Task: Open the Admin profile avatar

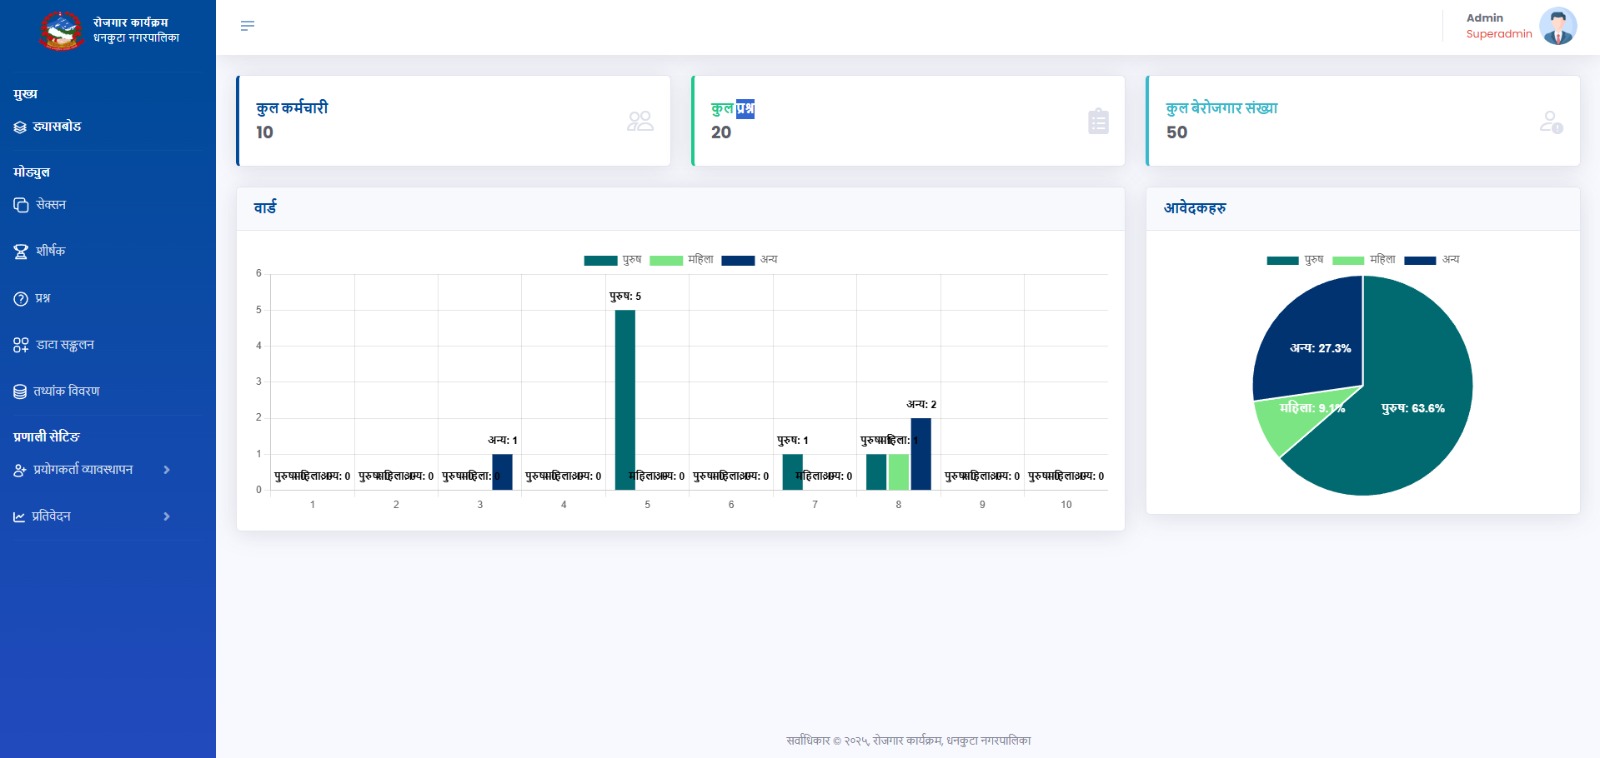Action: (1557, 26)
